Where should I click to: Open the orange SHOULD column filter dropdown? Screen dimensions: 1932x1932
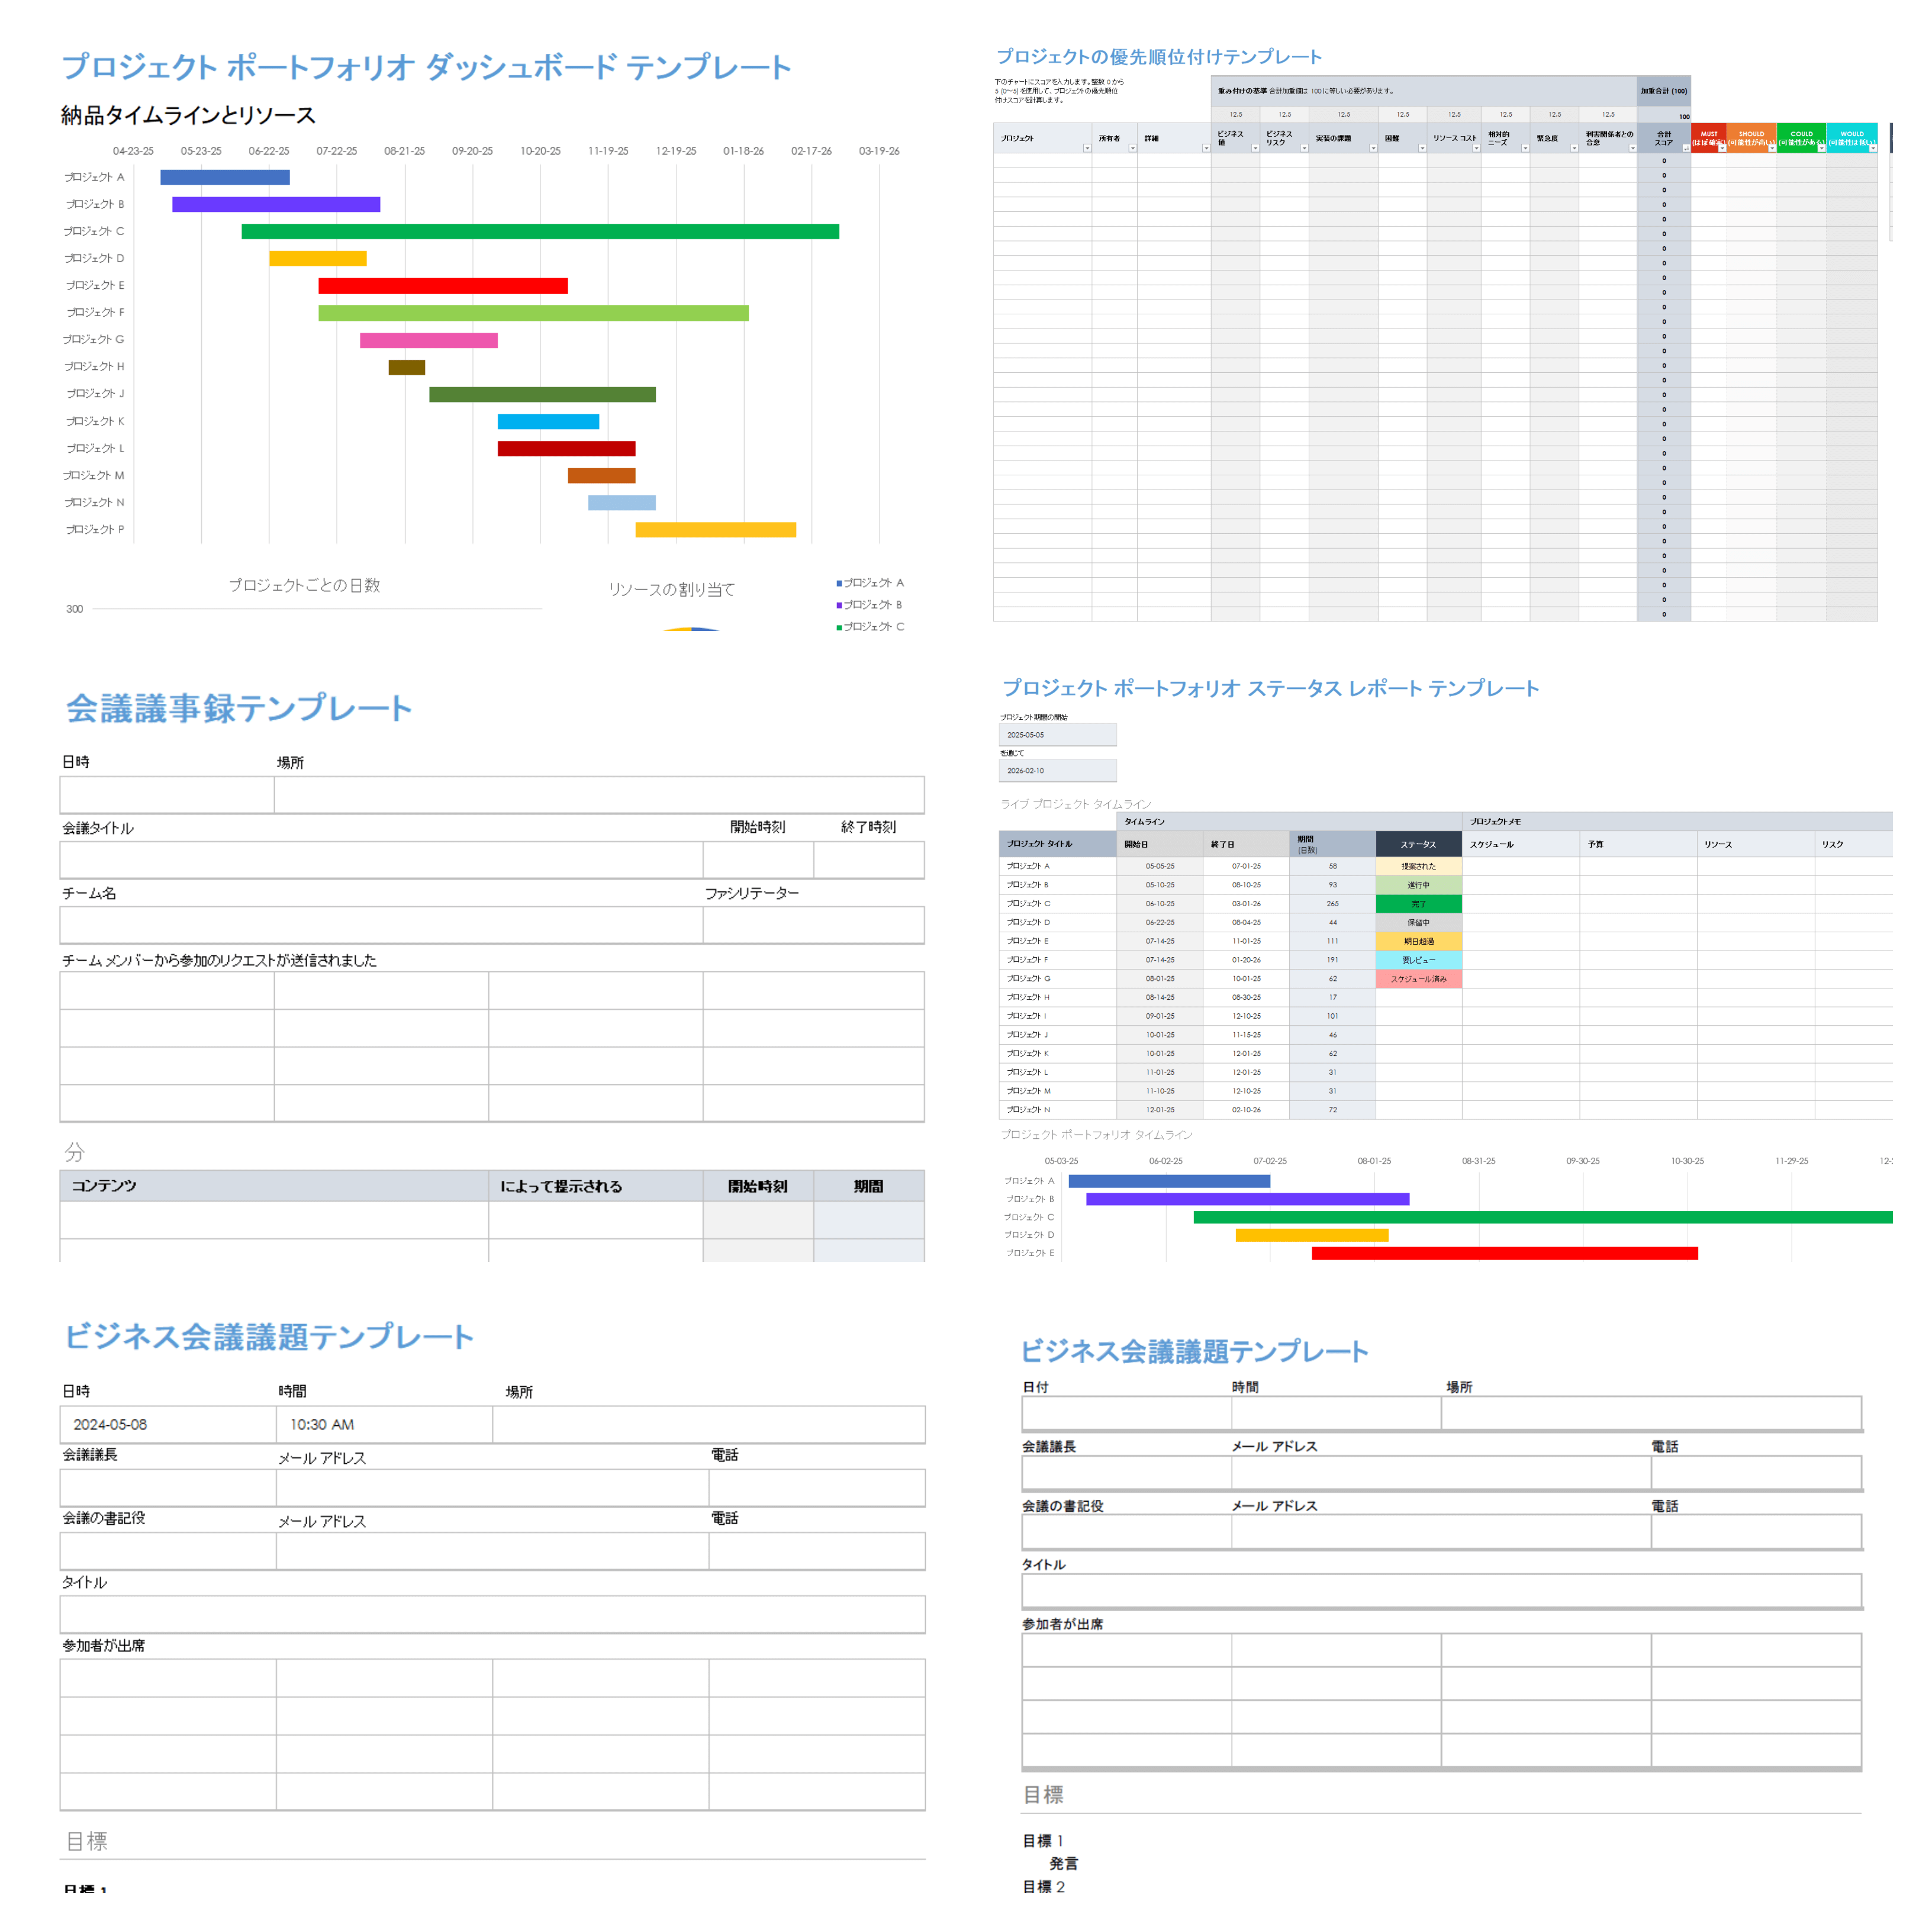tap(1772, 148)
